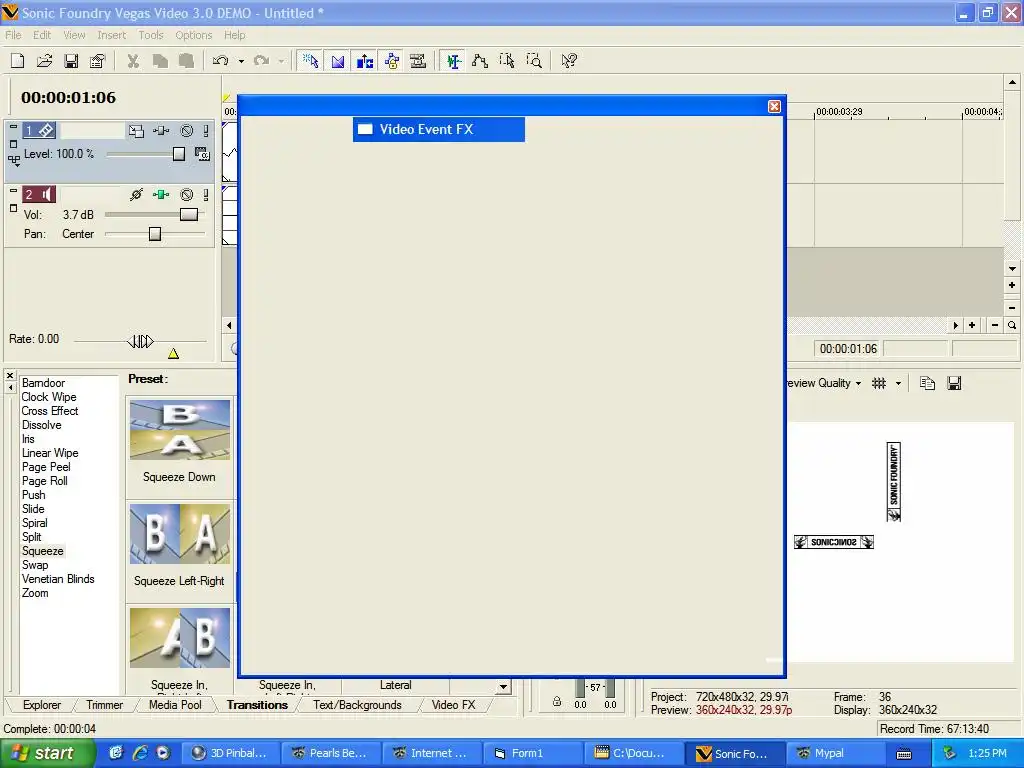
Task: Switch to the Text/Backgrounds tab
Action: tap(357, 705)
